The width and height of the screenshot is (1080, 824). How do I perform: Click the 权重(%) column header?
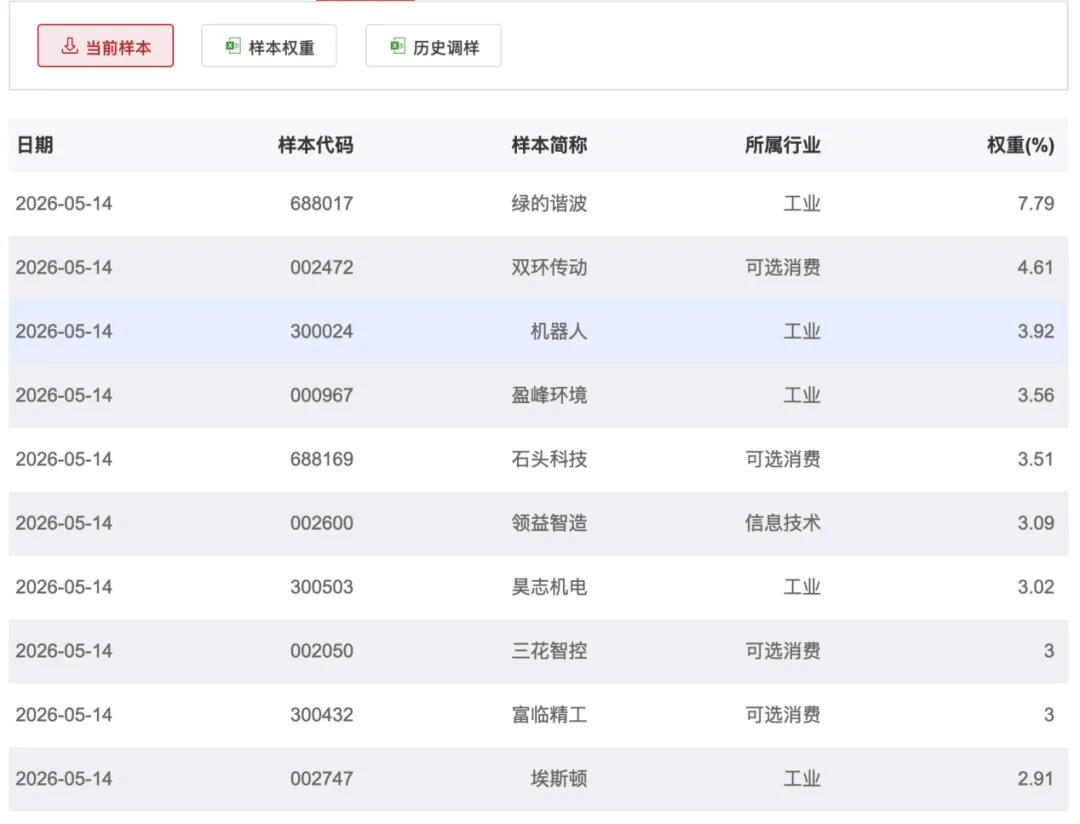[x=1020, y=145]
